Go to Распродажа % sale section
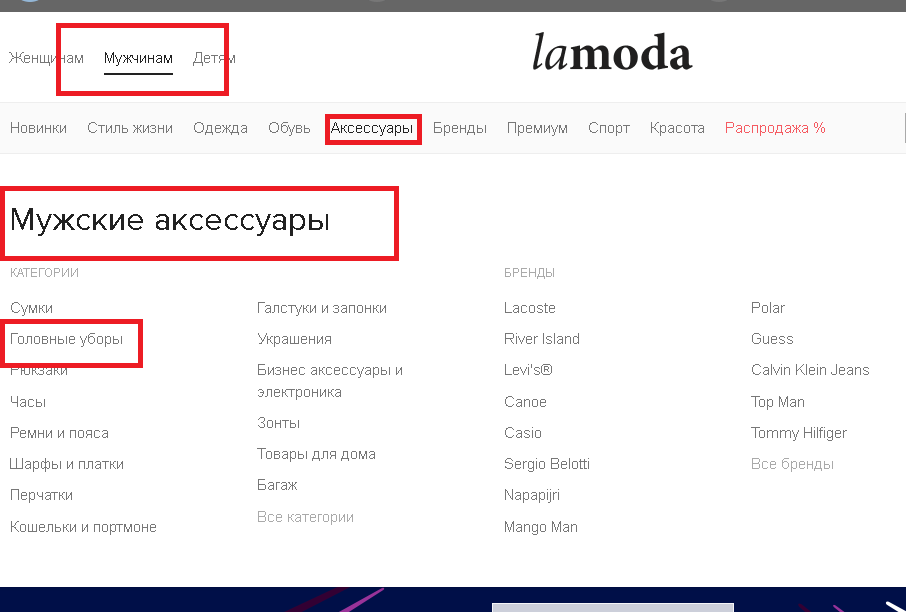Image resolution: width=906 pixels, height=612 pixels. tap(775, 128)
